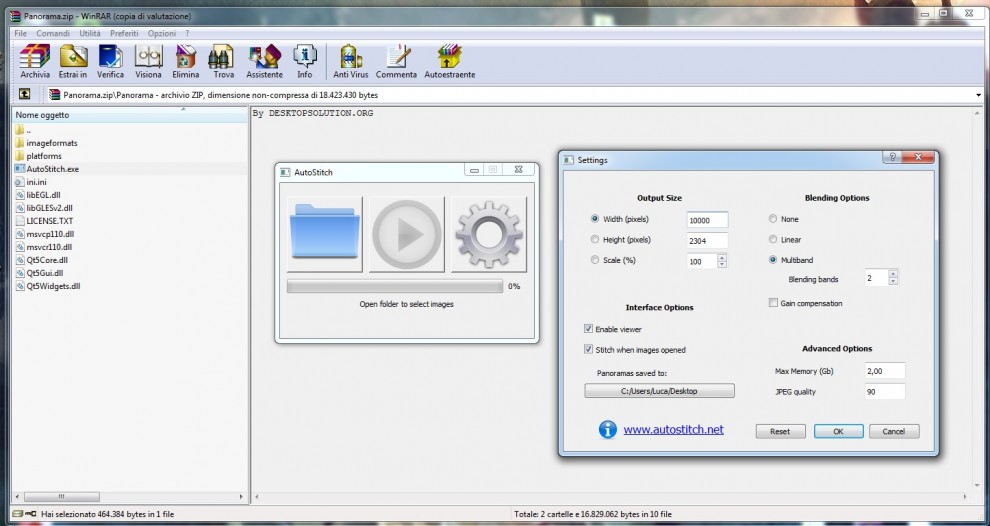Screen dimensions: 990x526
Task: Click the Scale (%) spinner arrows
Action: tap(723, 261)
